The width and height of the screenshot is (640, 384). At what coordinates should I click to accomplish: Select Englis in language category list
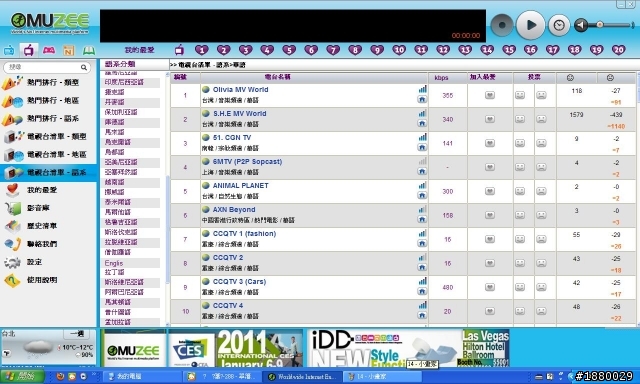[114, 263]
